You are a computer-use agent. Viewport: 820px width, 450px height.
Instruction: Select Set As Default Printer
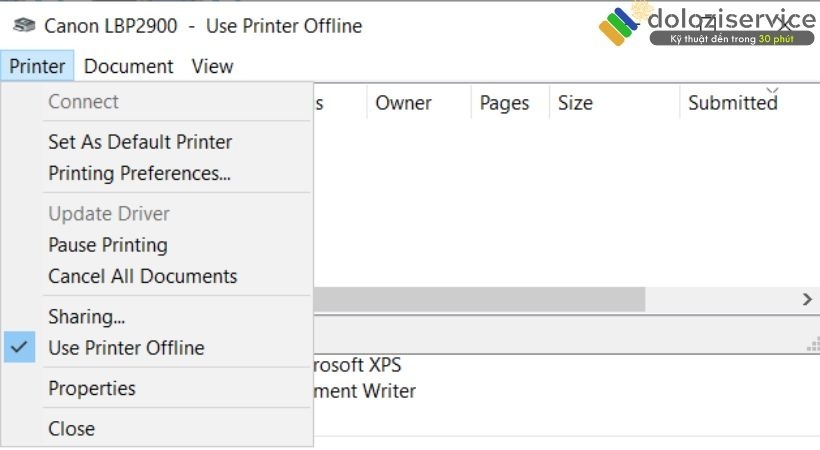tap(140, 142)
